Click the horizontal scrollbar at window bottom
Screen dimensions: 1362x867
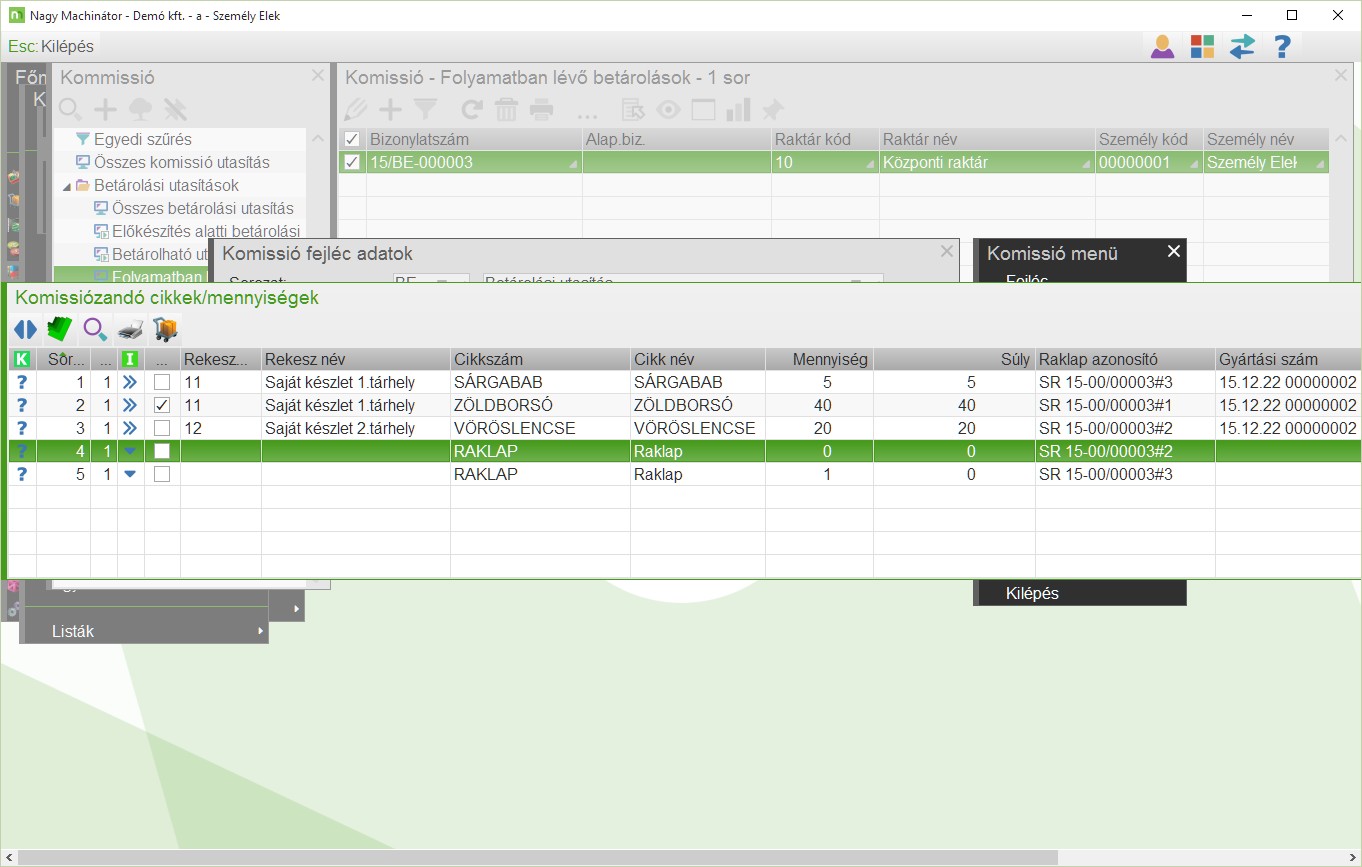(x=538, y=858)
